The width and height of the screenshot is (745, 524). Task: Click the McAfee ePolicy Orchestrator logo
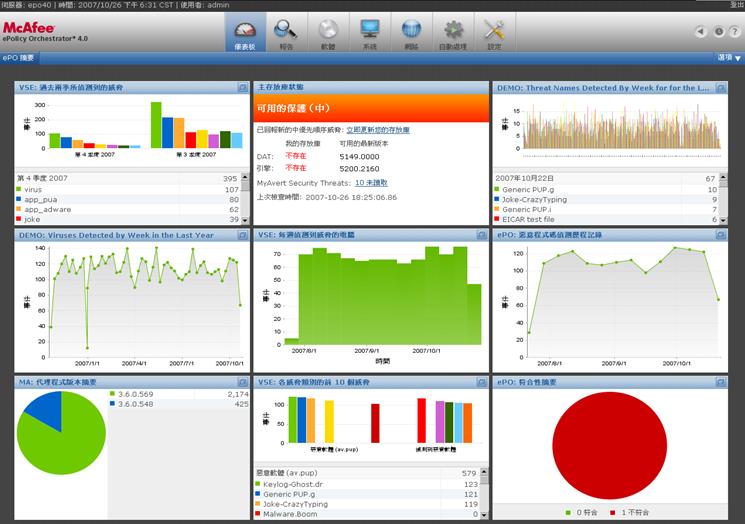[x=45, y=32]
